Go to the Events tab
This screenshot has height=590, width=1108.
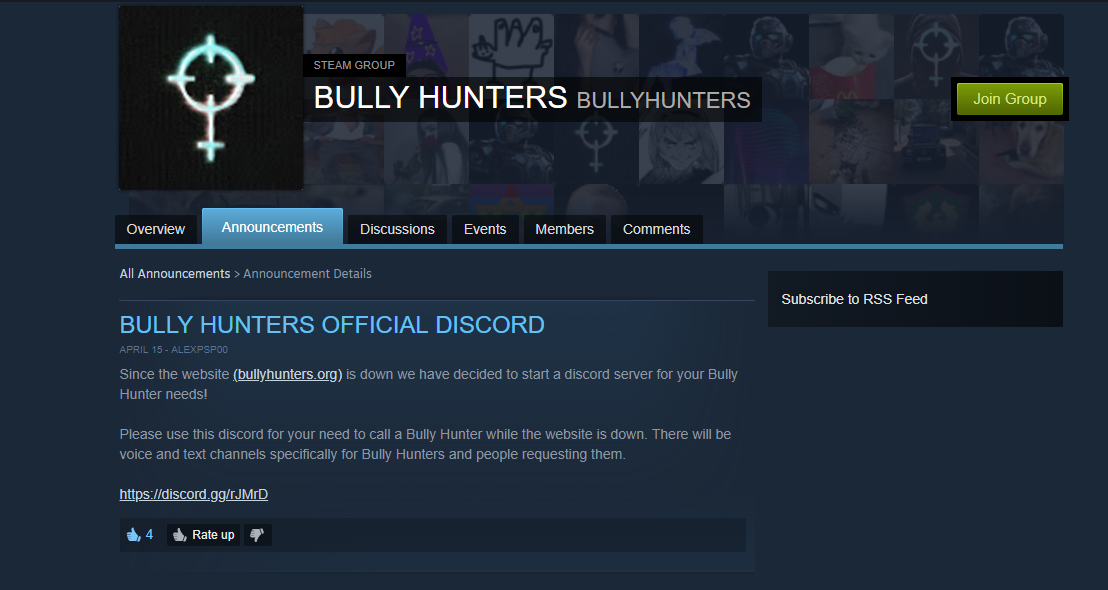tap(485, 230)
